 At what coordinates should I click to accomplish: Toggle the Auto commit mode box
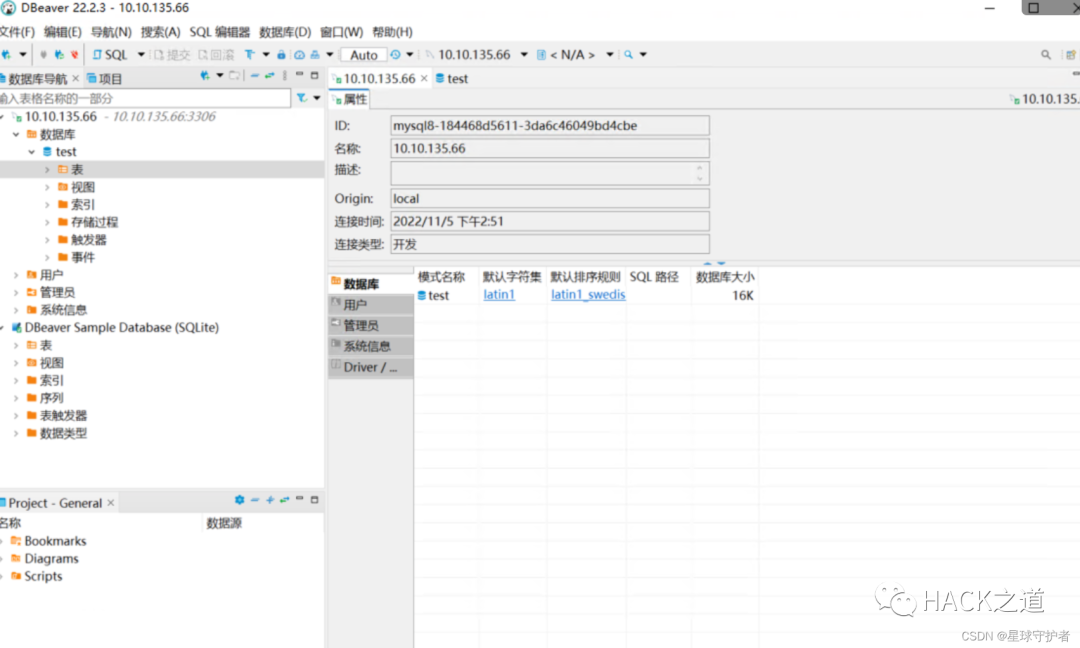click(364, 54)
